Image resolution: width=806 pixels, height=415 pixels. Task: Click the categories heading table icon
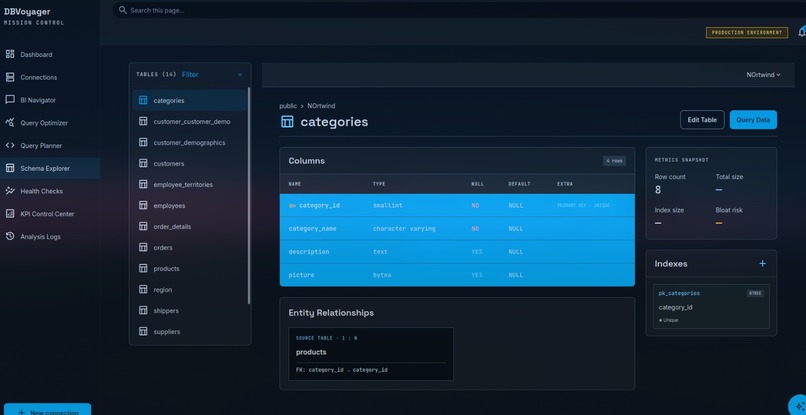tap(287, 122)
